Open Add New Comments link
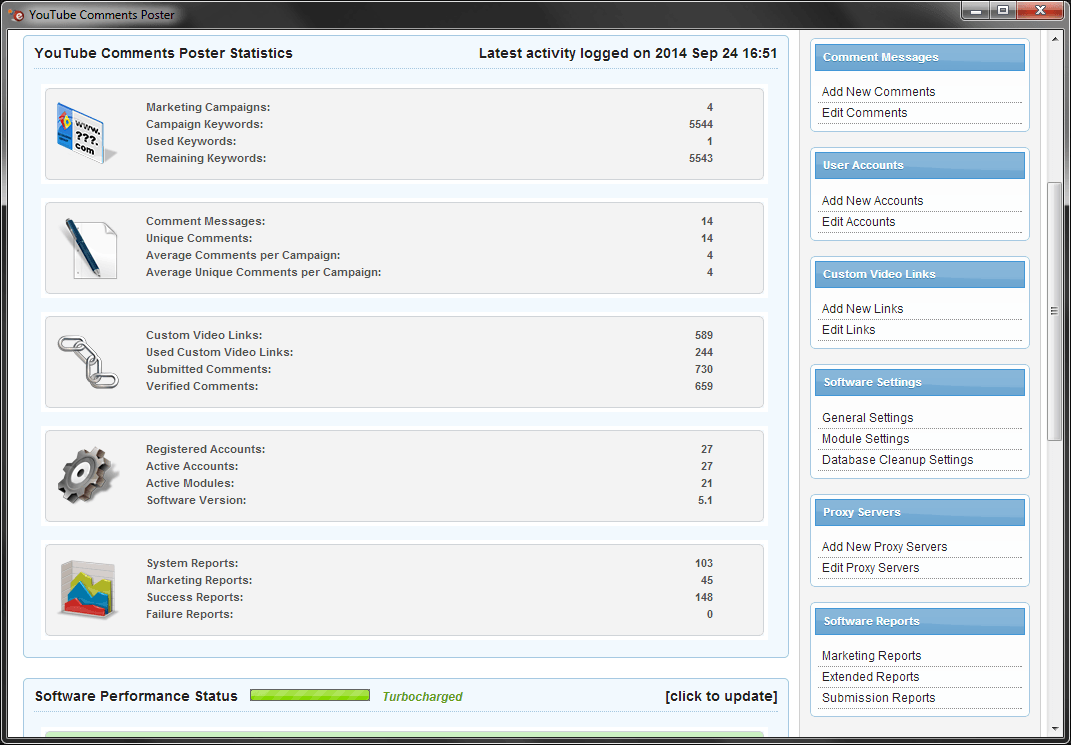This screenshot has height=745, width=1071. coord(878,92)
